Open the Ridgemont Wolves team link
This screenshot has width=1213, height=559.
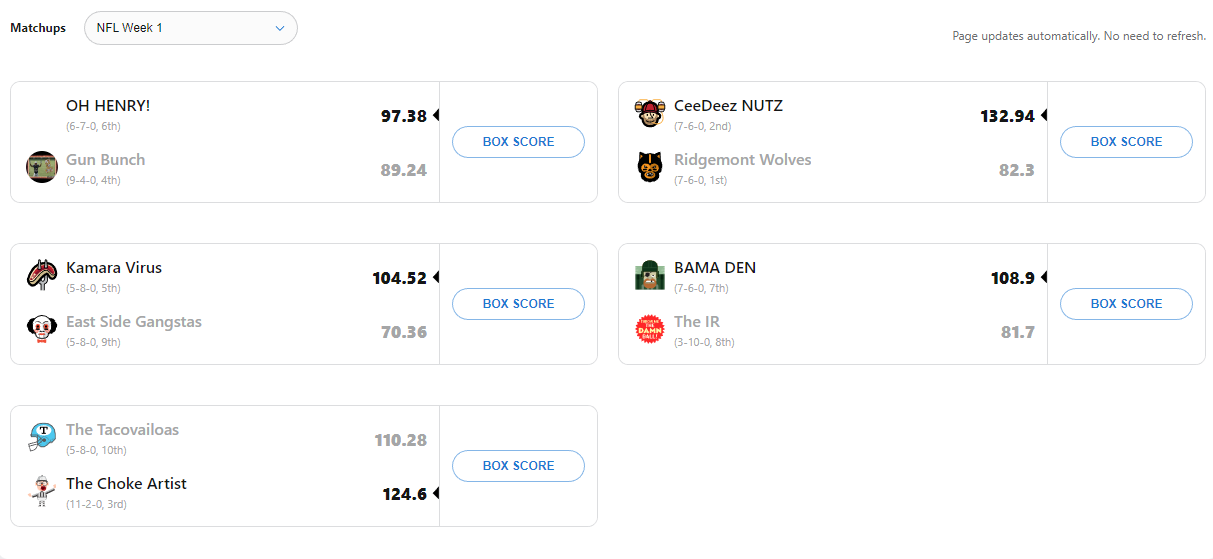[742, 160]
